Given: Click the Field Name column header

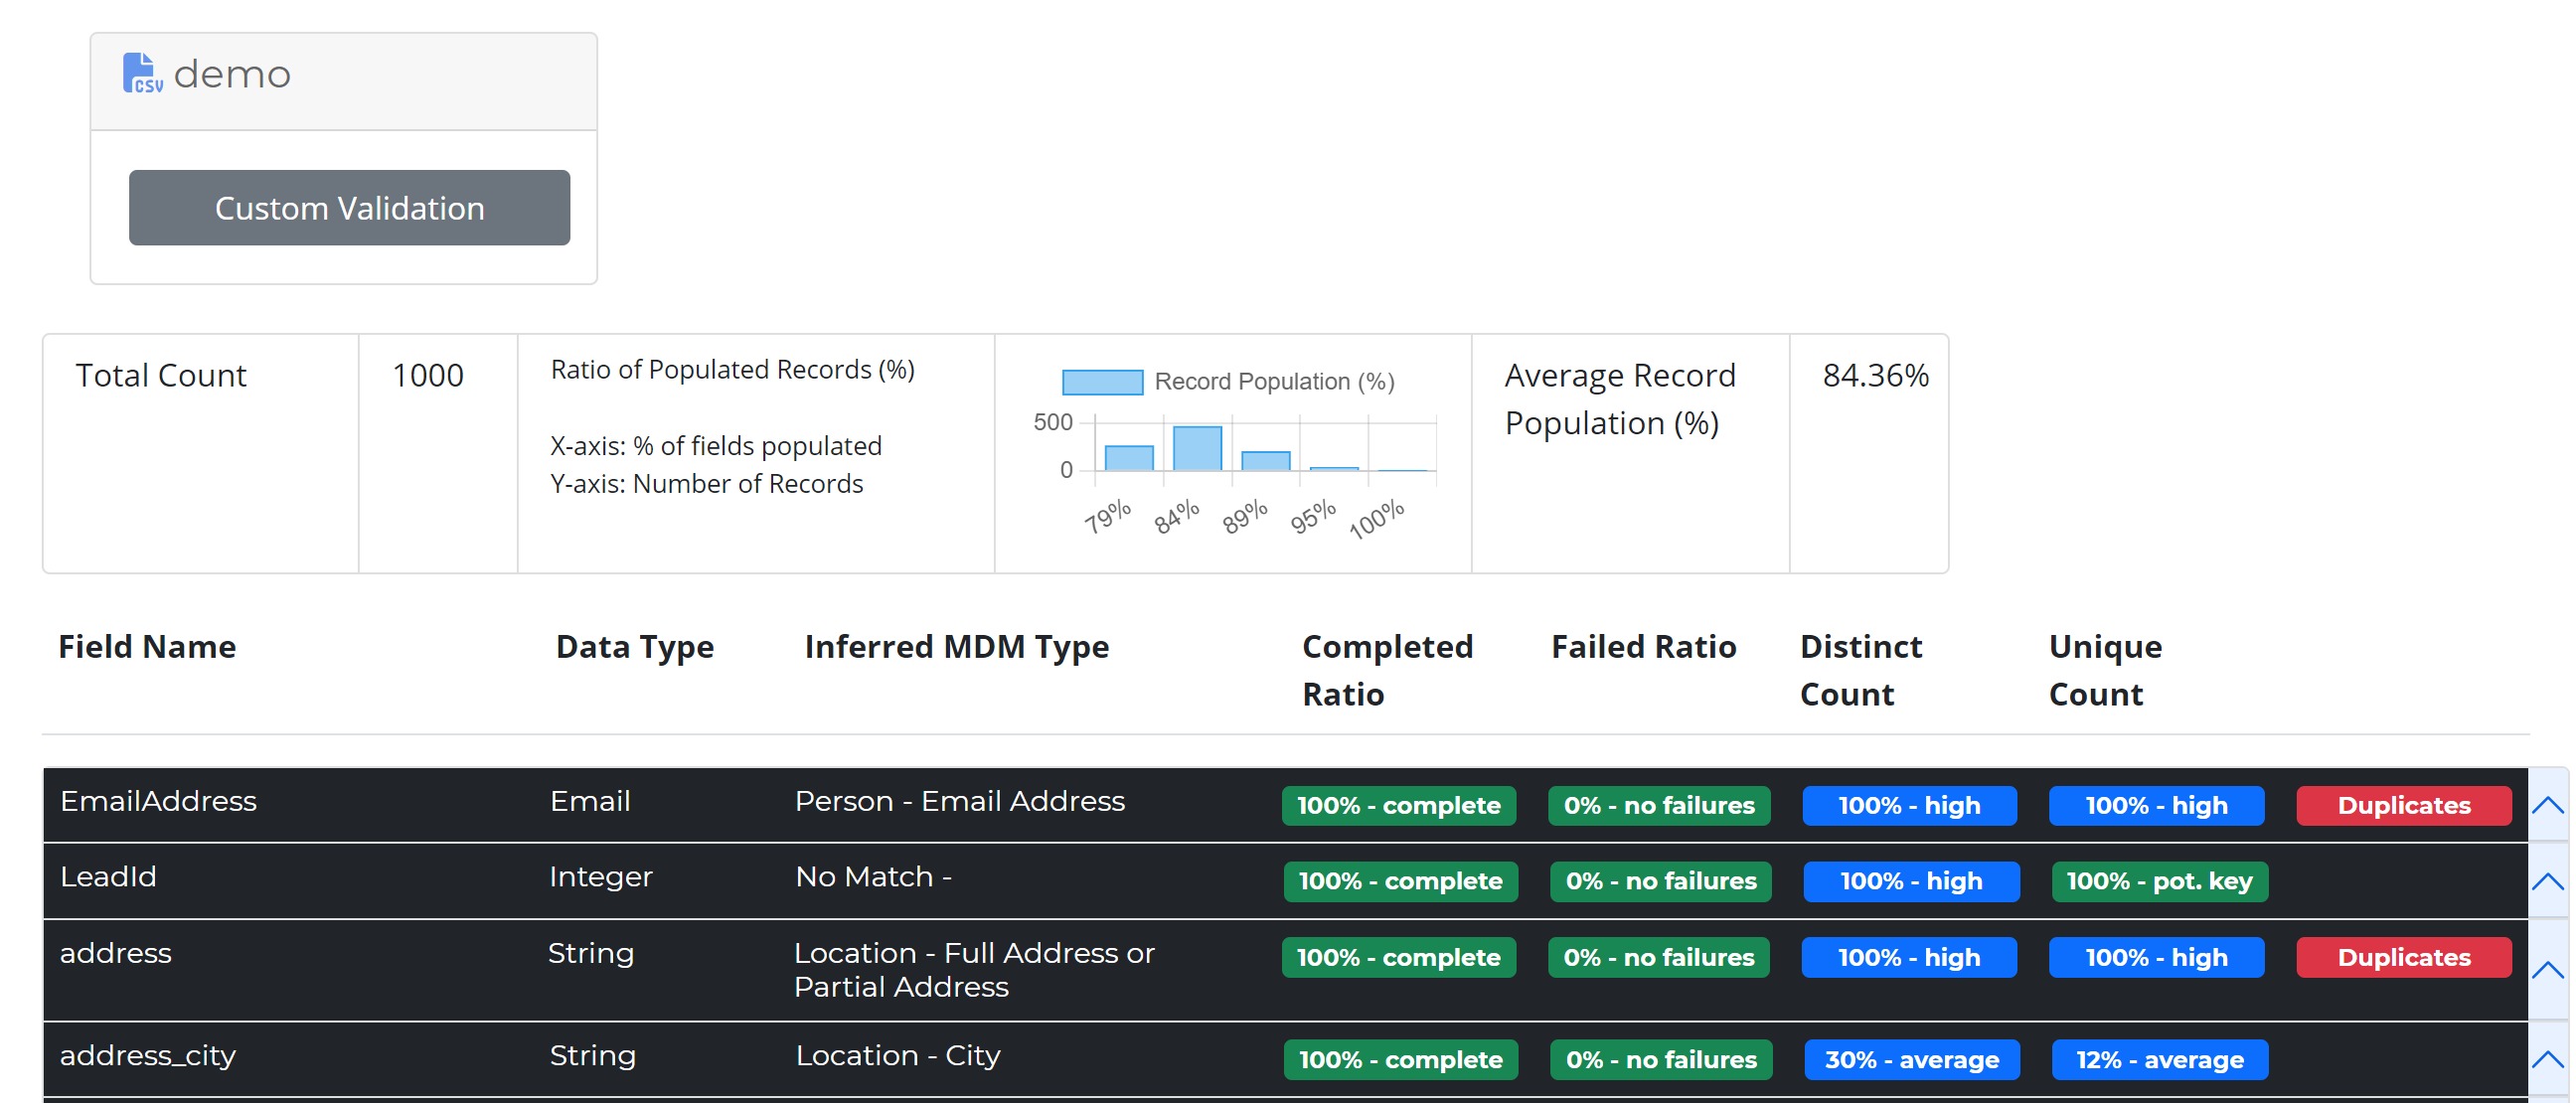Looking at the screenshot, I should click(x=147, y=647).
